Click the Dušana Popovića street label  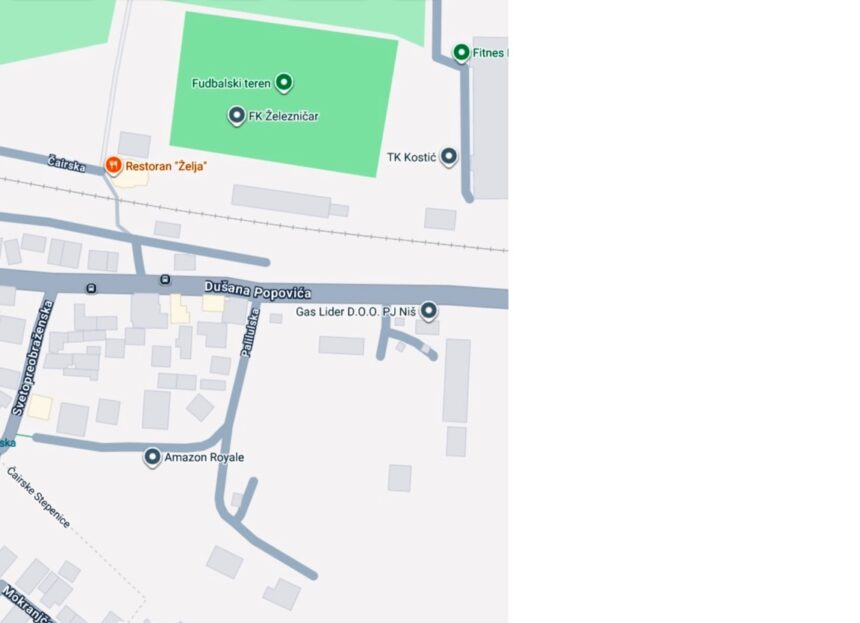coord(257,291)
